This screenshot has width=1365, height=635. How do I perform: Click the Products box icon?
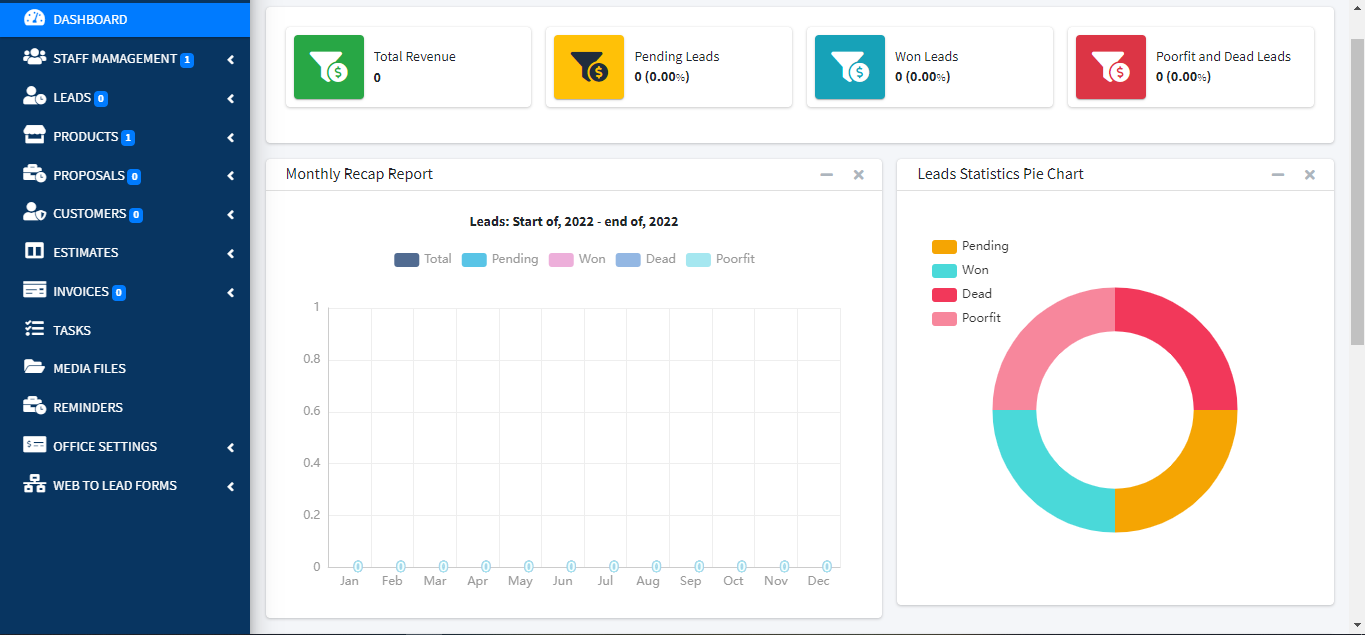point(31,135)
